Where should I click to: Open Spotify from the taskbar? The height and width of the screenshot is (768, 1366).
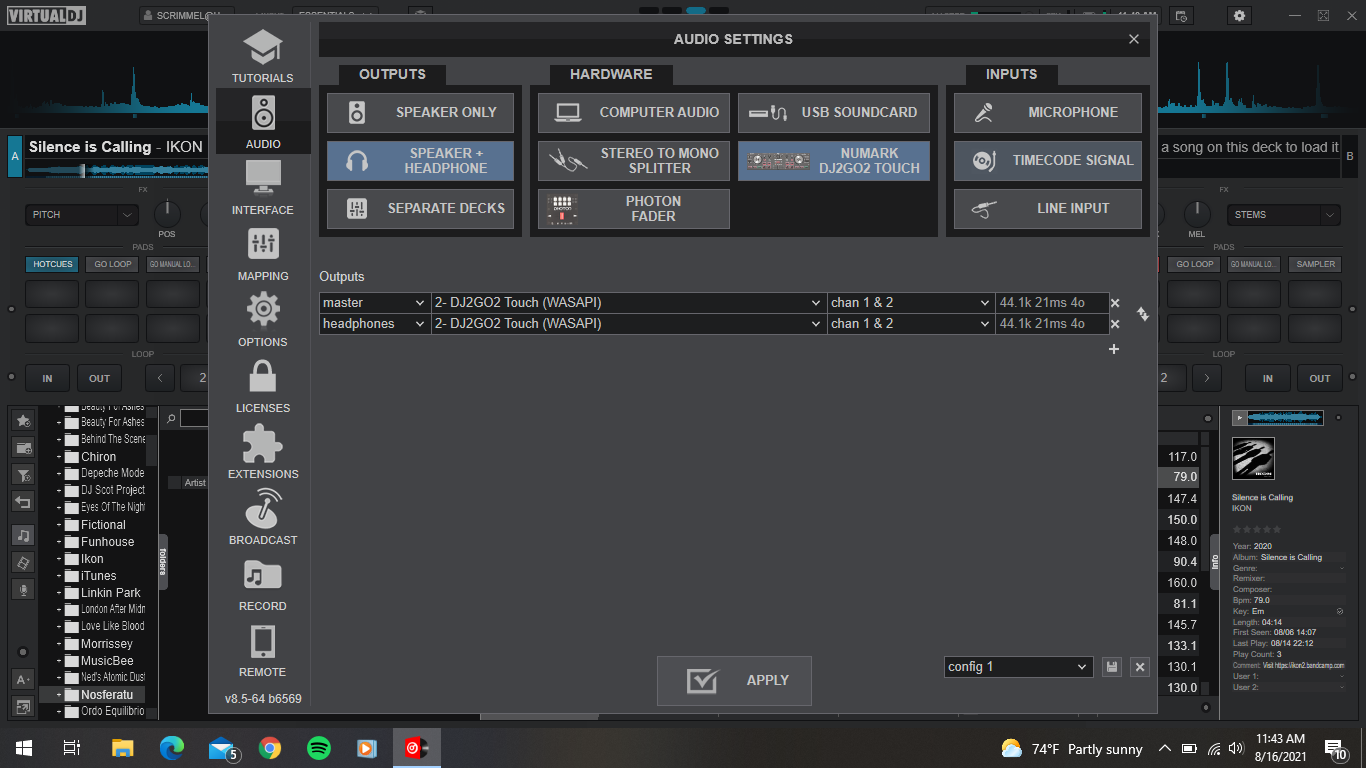tap(319, 748)
